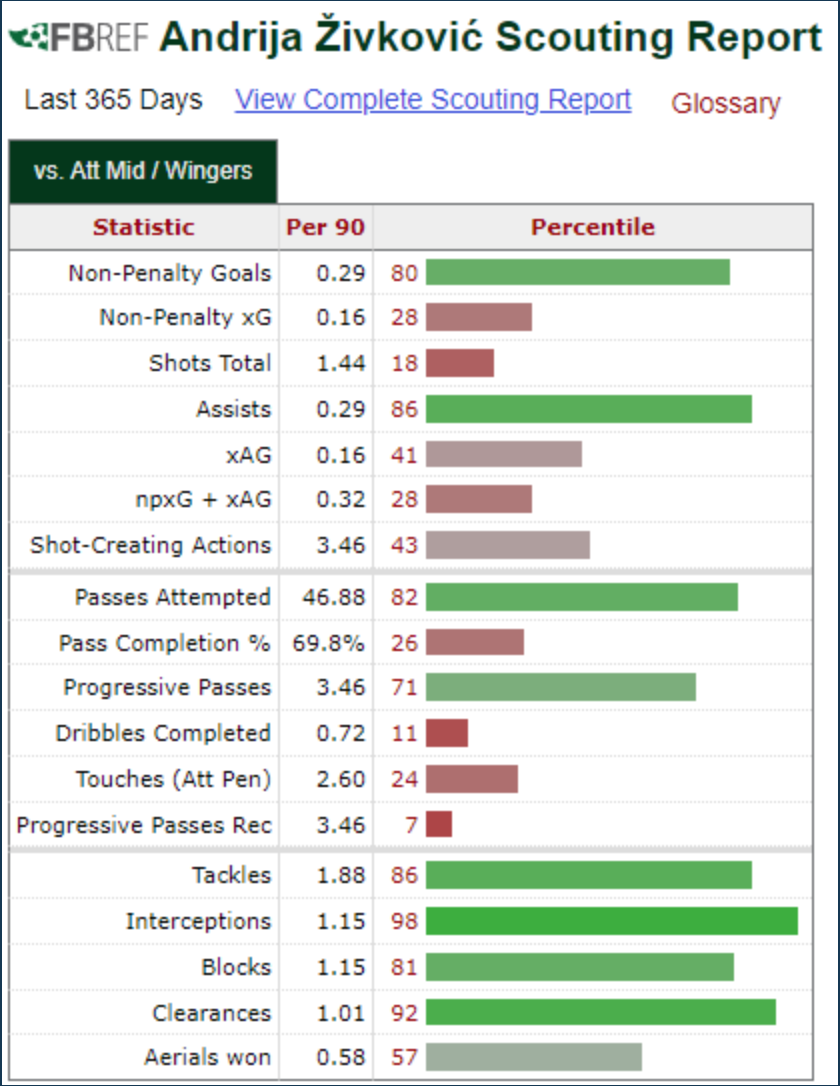Click the Dribbles Completed percentile bar
This screenshot has width=840, height=1086.
(447, 733)
